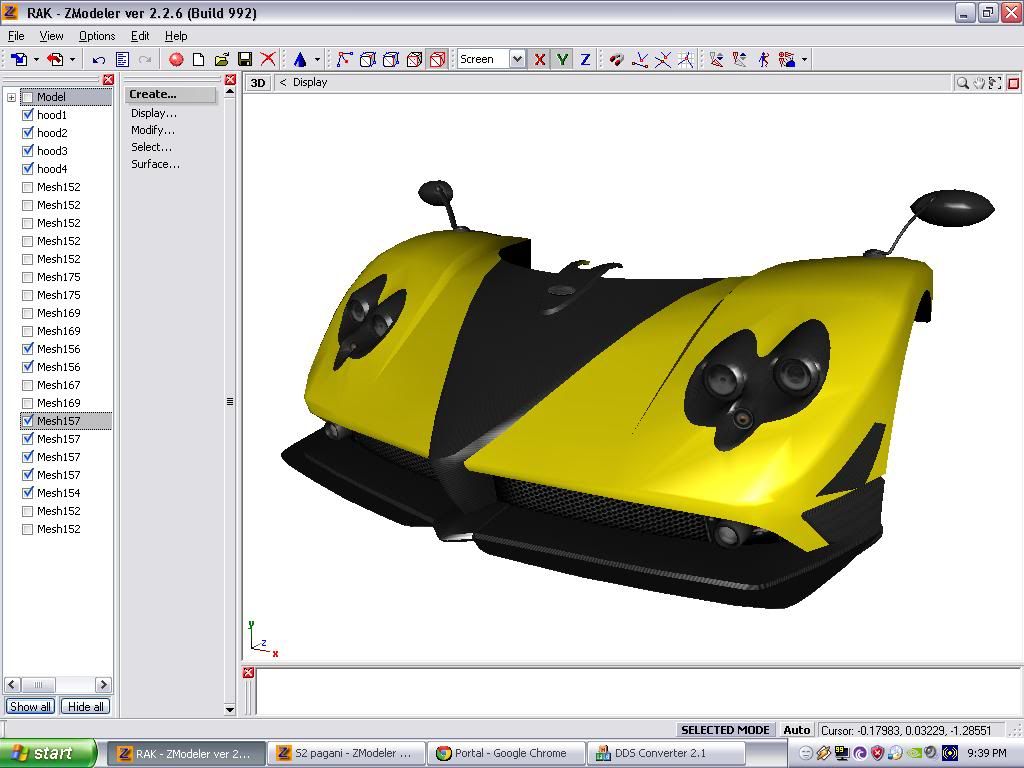Uncheck the hood1 object checkbox
This screenshot has height=768, width=1024.
[28, 115]
